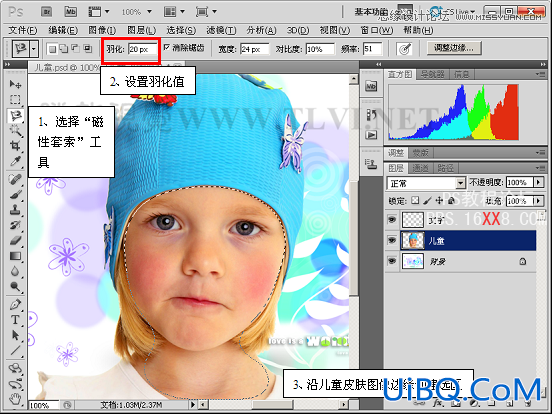Click the contrast 10% field
552x414 pixels.
320,49
